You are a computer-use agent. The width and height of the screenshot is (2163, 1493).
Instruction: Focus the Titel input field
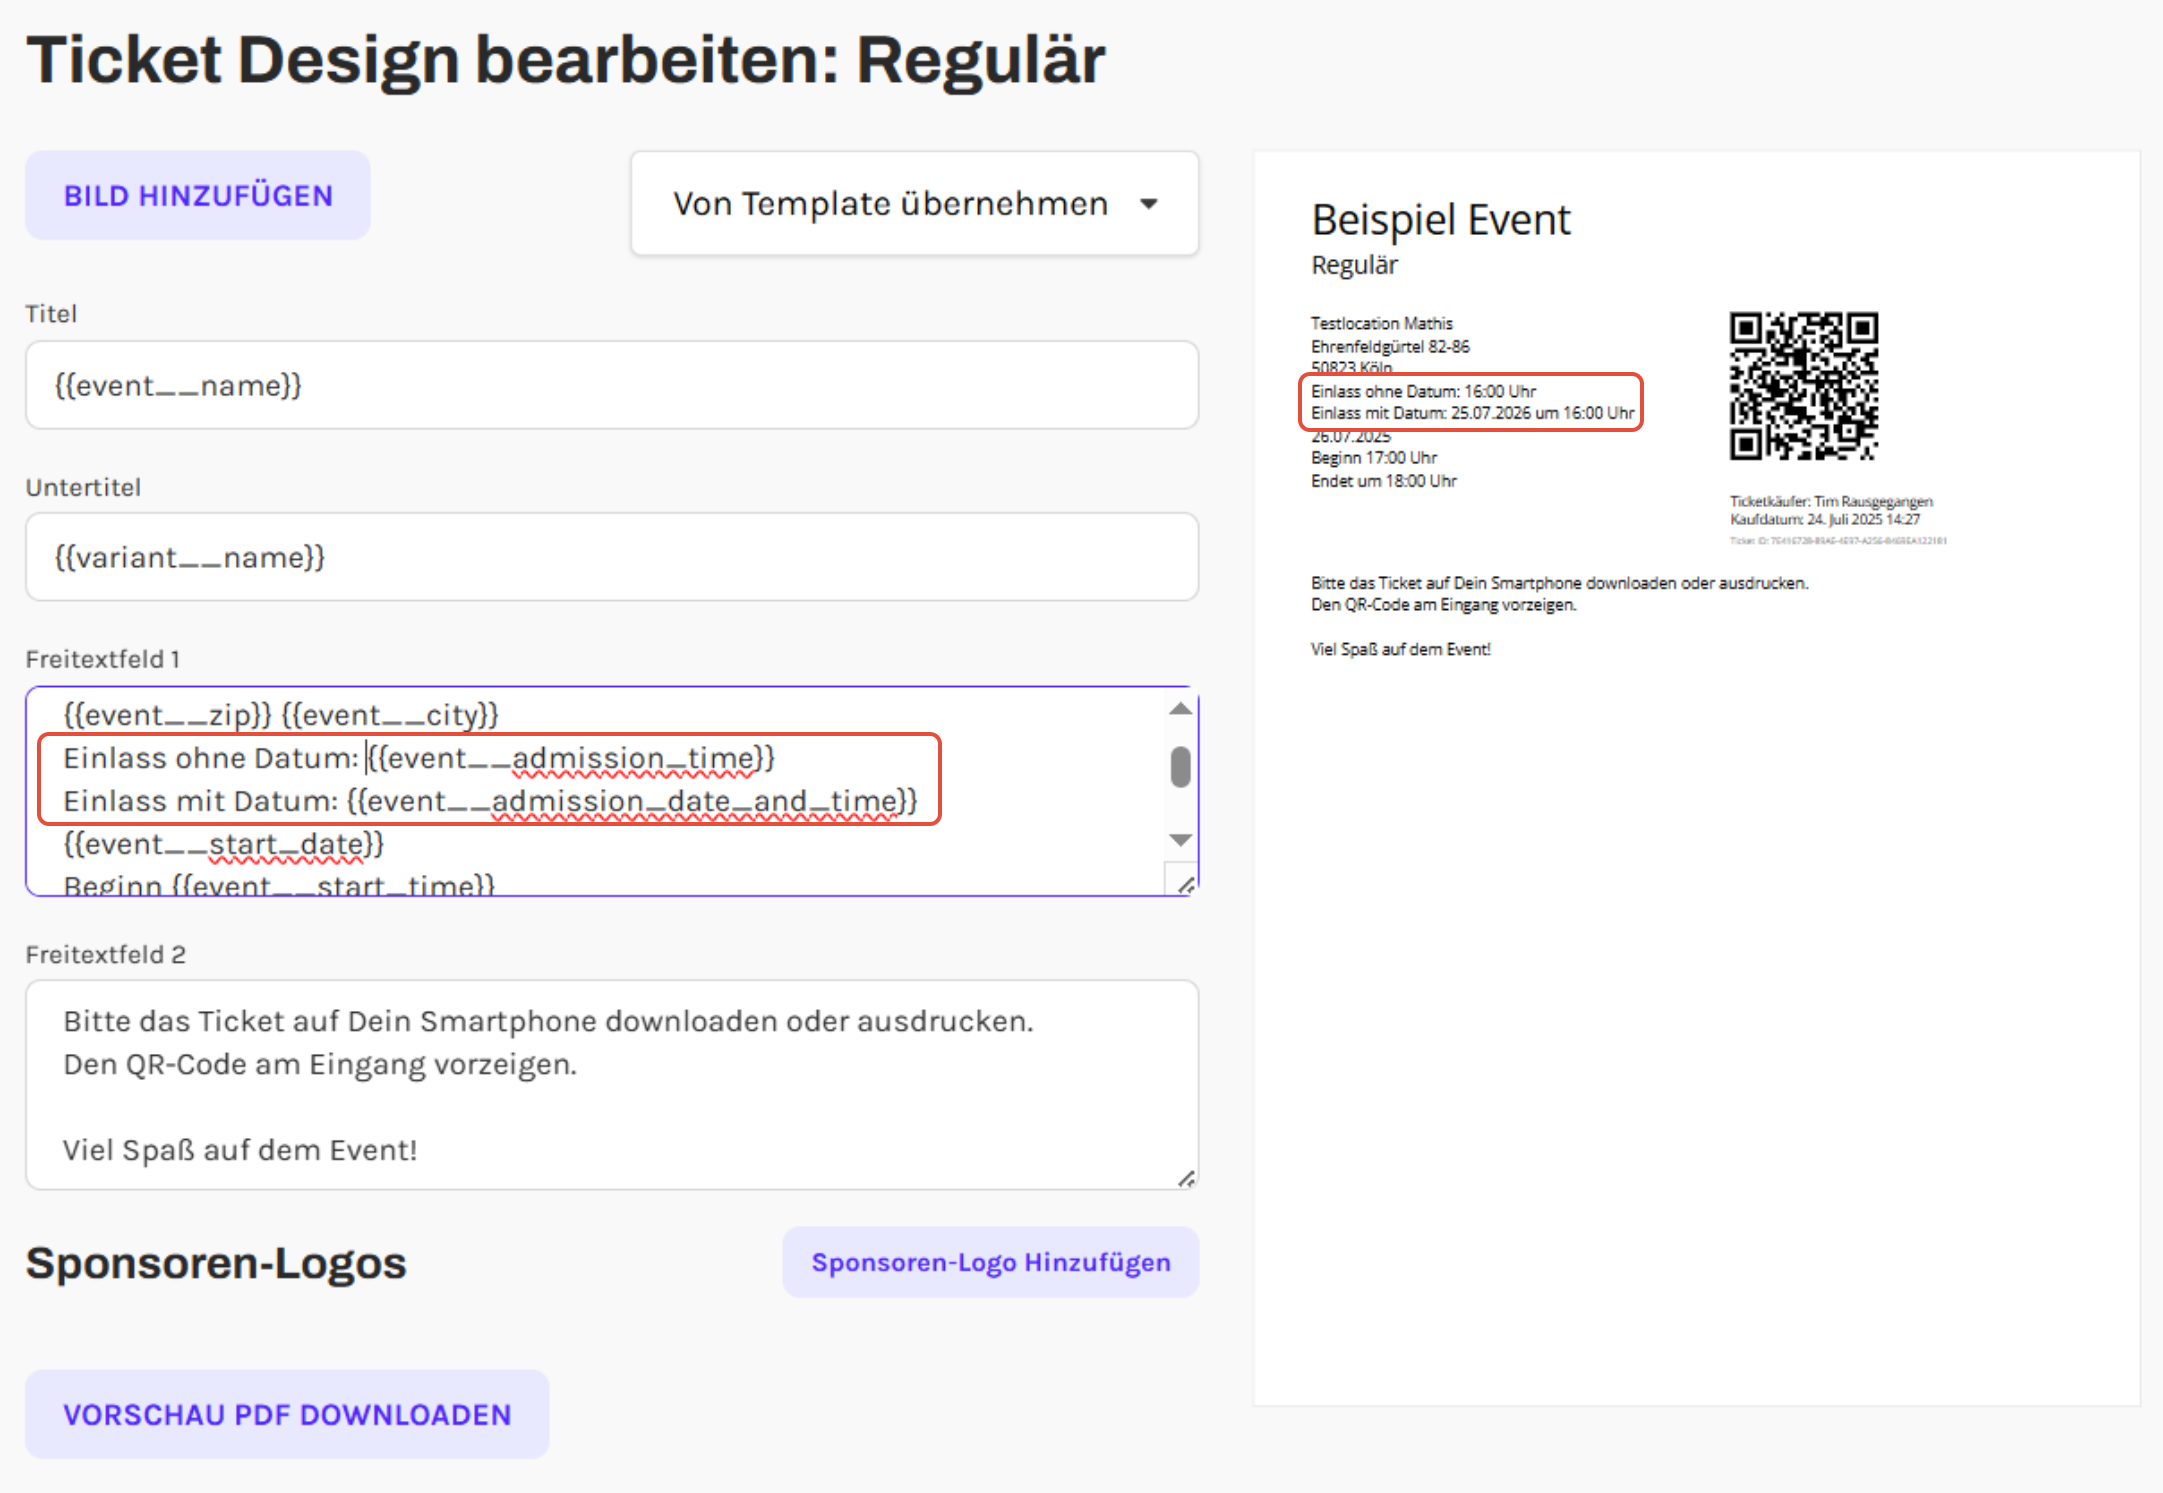point(611,386)
